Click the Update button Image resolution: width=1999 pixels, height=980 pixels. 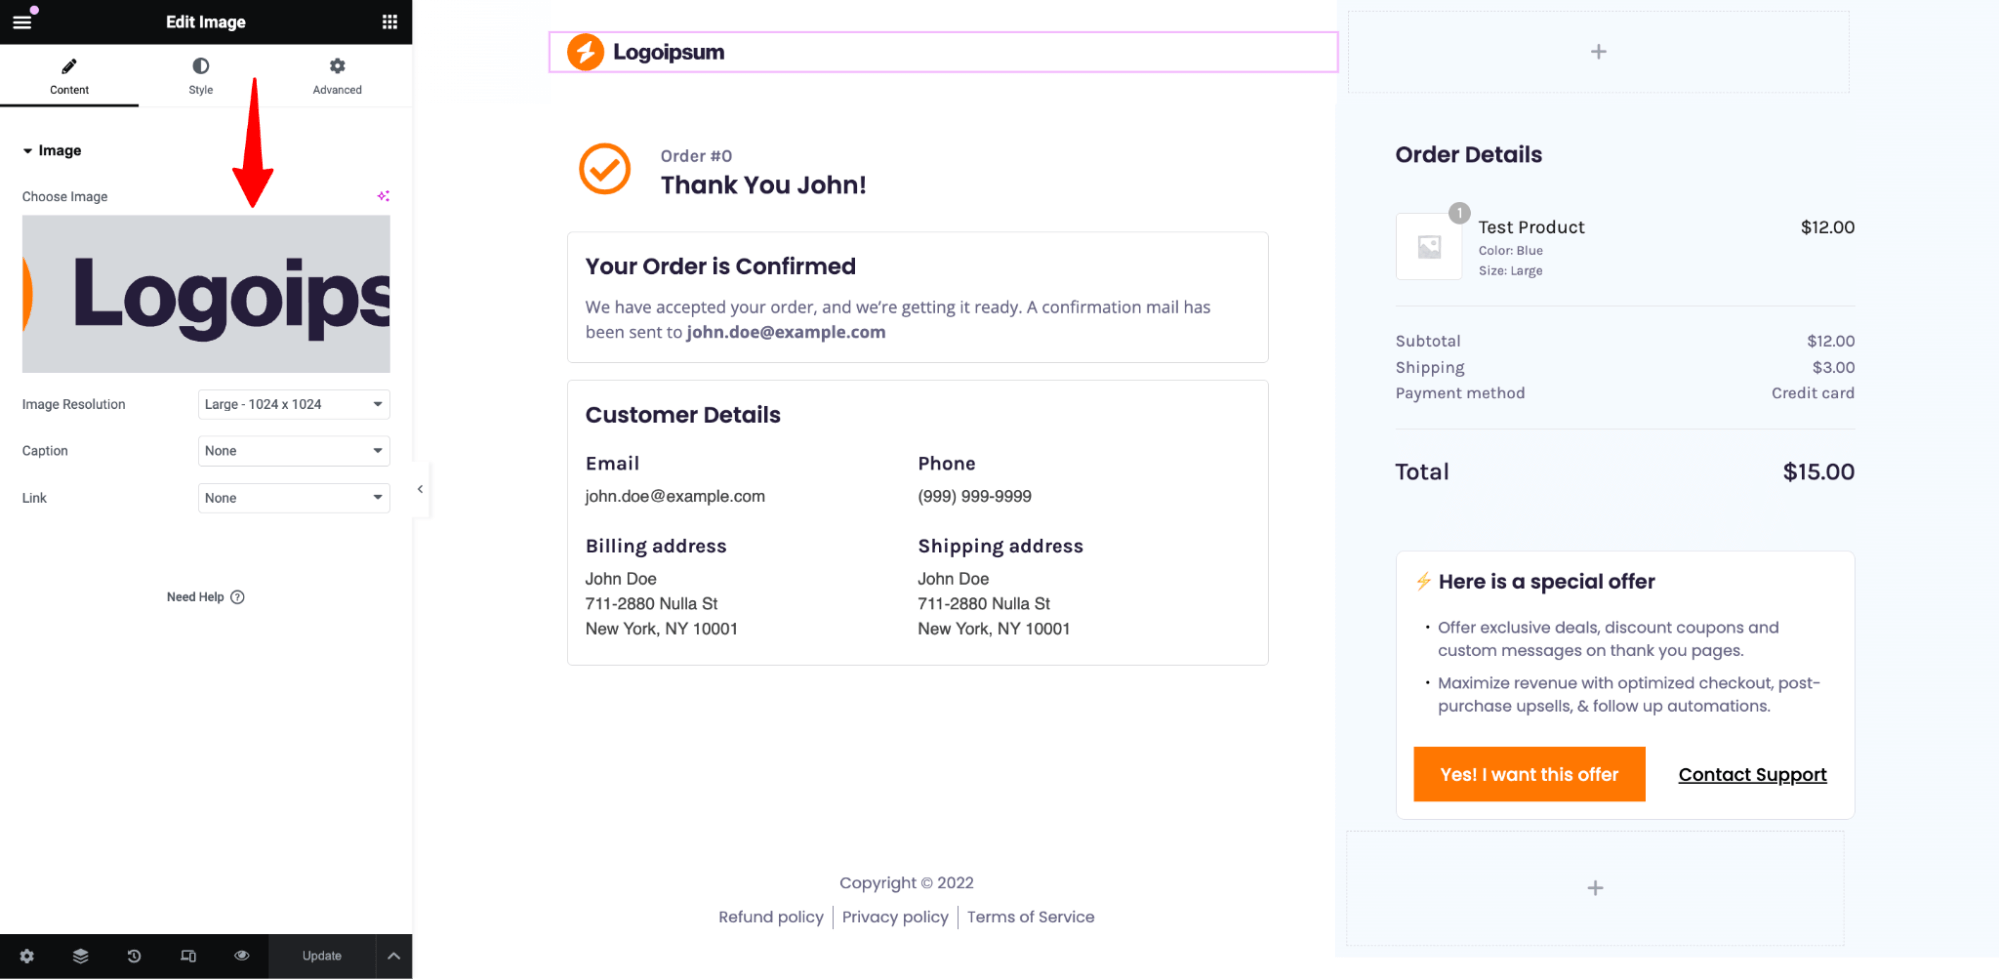point(322,956)
